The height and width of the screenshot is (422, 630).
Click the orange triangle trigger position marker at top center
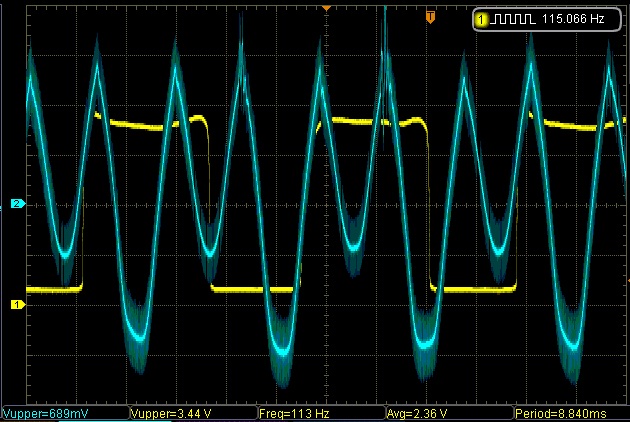pyautogui.click(x=325, y=6)
